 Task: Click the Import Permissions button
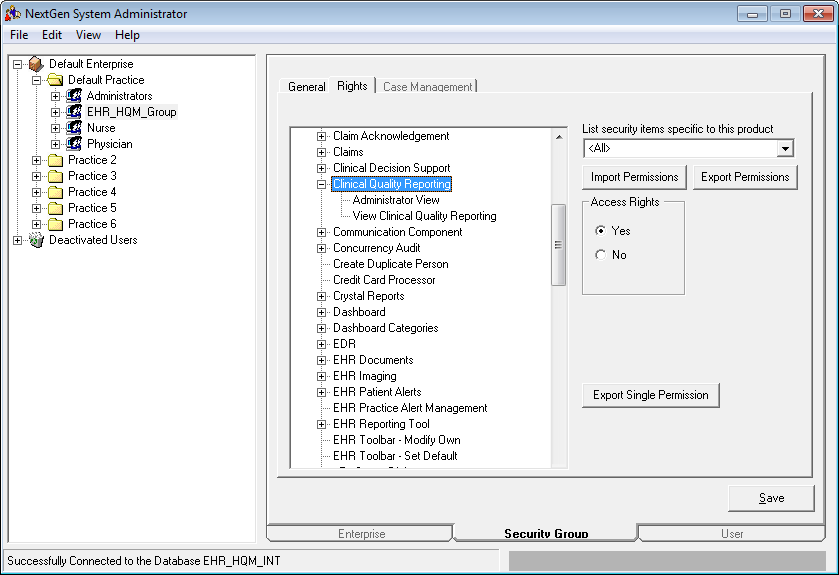(x=634, y=177)
